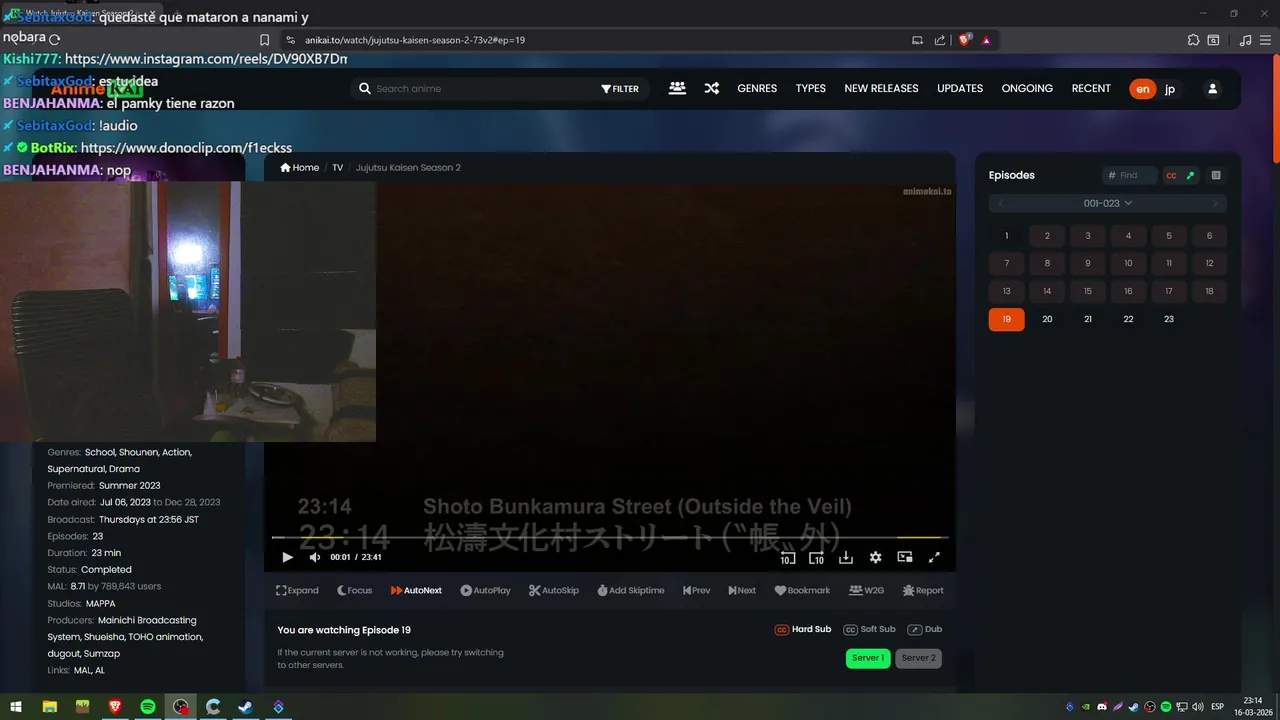Toggle the browser sidebar panel icon

(1213, 40)
